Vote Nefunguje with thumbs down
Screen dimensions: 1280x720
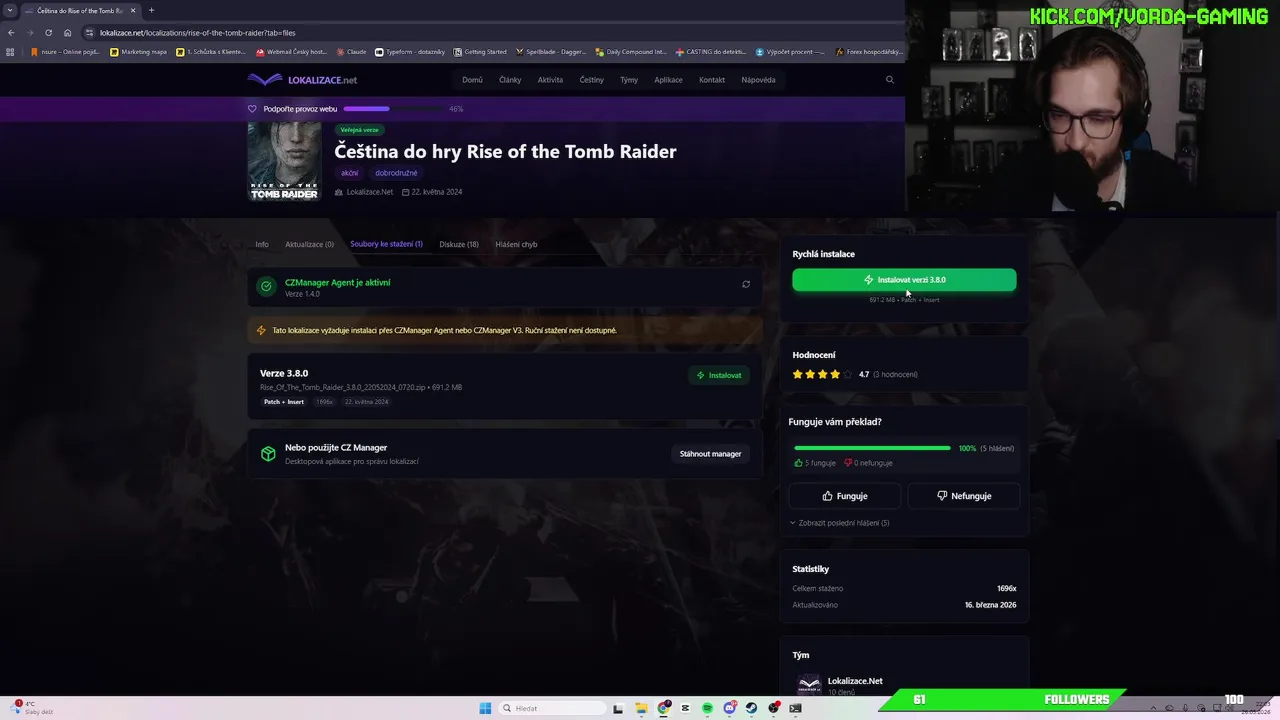tap(964, 496)
